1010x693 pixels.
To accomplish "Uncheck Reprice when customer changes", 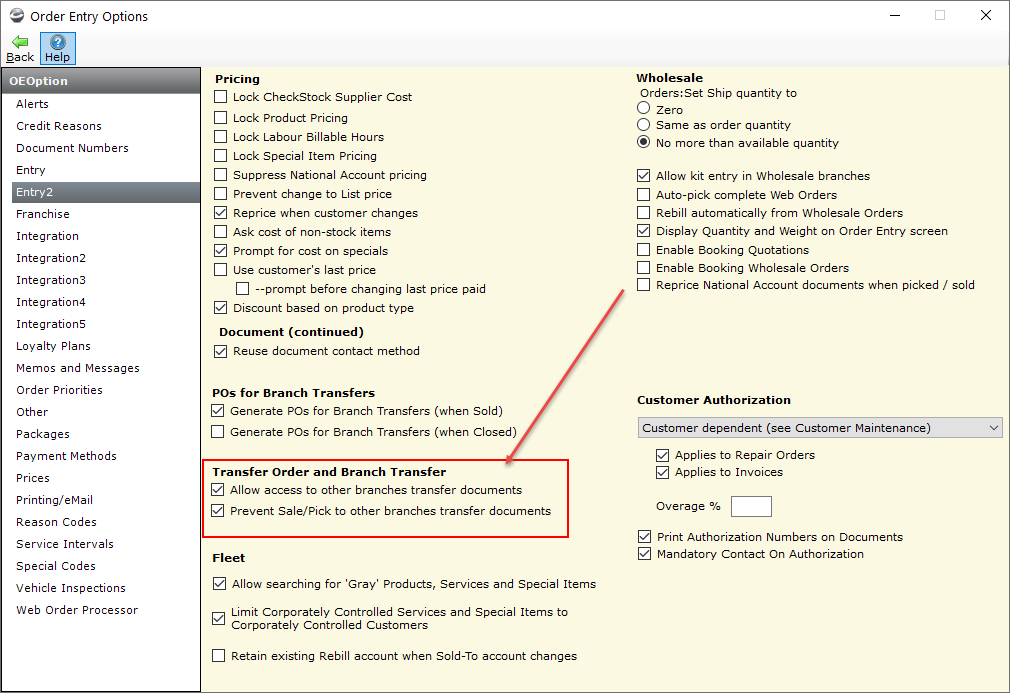I will point(220,213).
